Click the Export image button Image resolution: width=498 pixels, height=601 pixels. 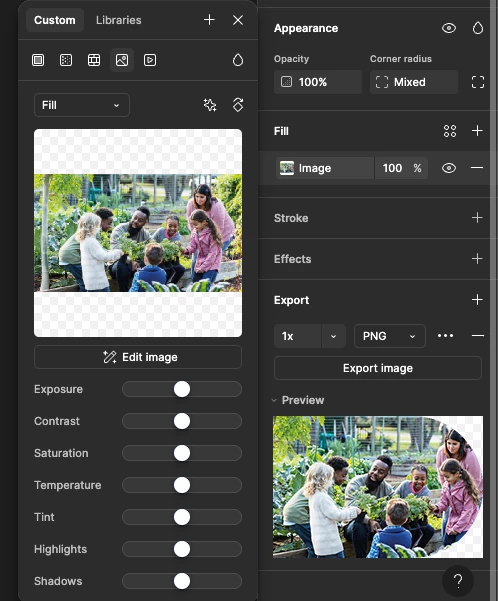[378, 368]
